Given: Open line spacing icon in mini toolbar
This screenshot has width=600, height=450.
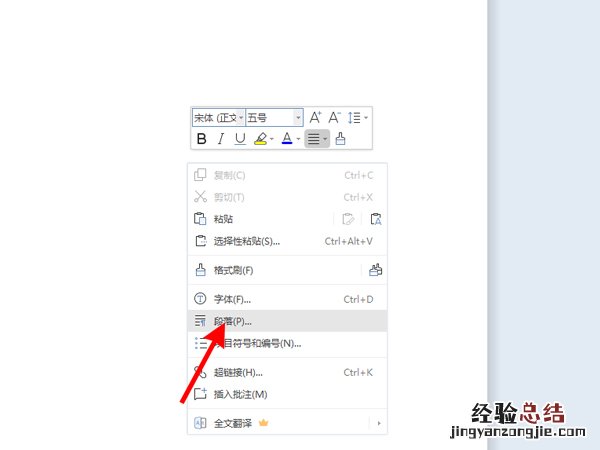Looking at the screenshot, I should pos(354,117).
